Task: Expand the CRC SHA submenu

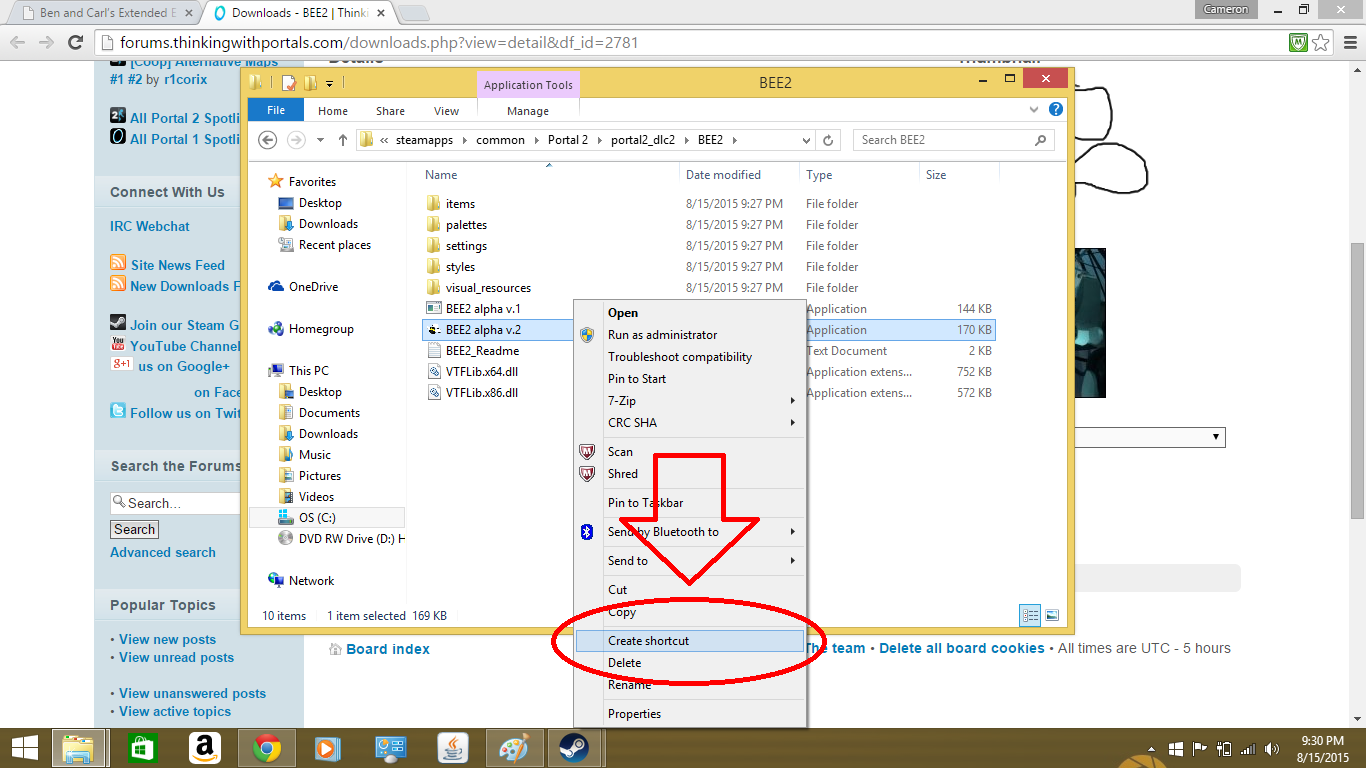Action: click(793, 423)
